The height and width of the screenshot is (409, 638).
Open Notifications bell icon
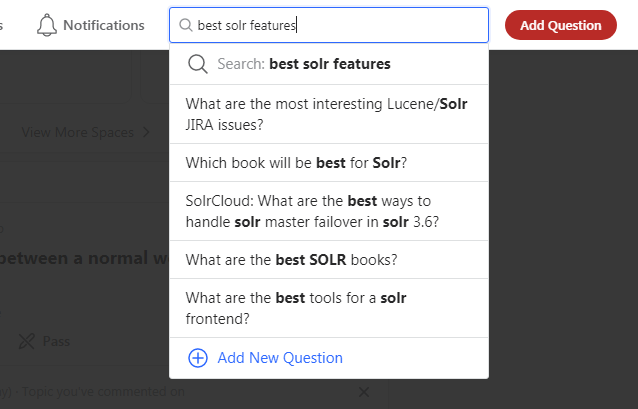click(x=47, y=25)
